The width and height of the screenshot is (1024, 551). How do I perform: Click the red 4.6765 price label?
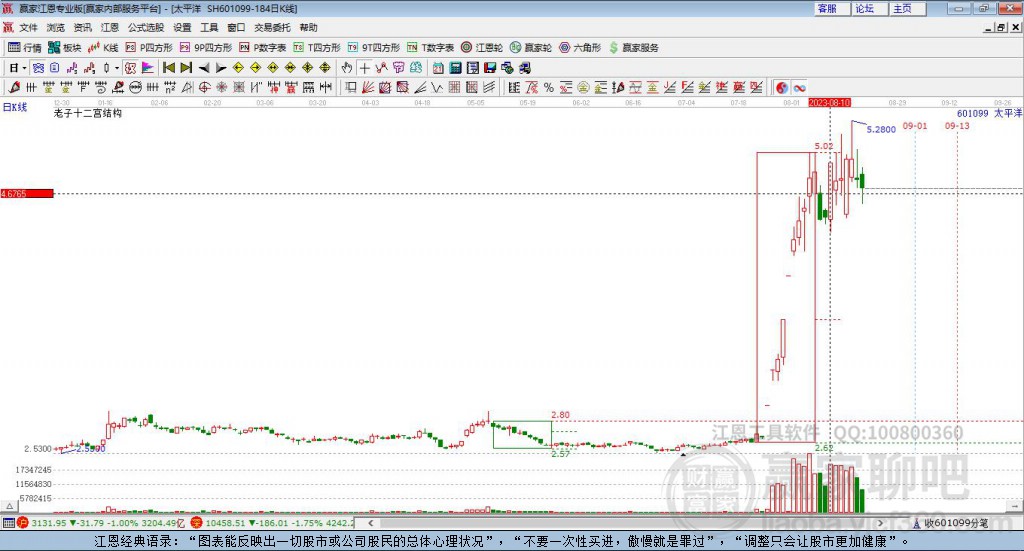pyautogui.click(x=27, y=194)
